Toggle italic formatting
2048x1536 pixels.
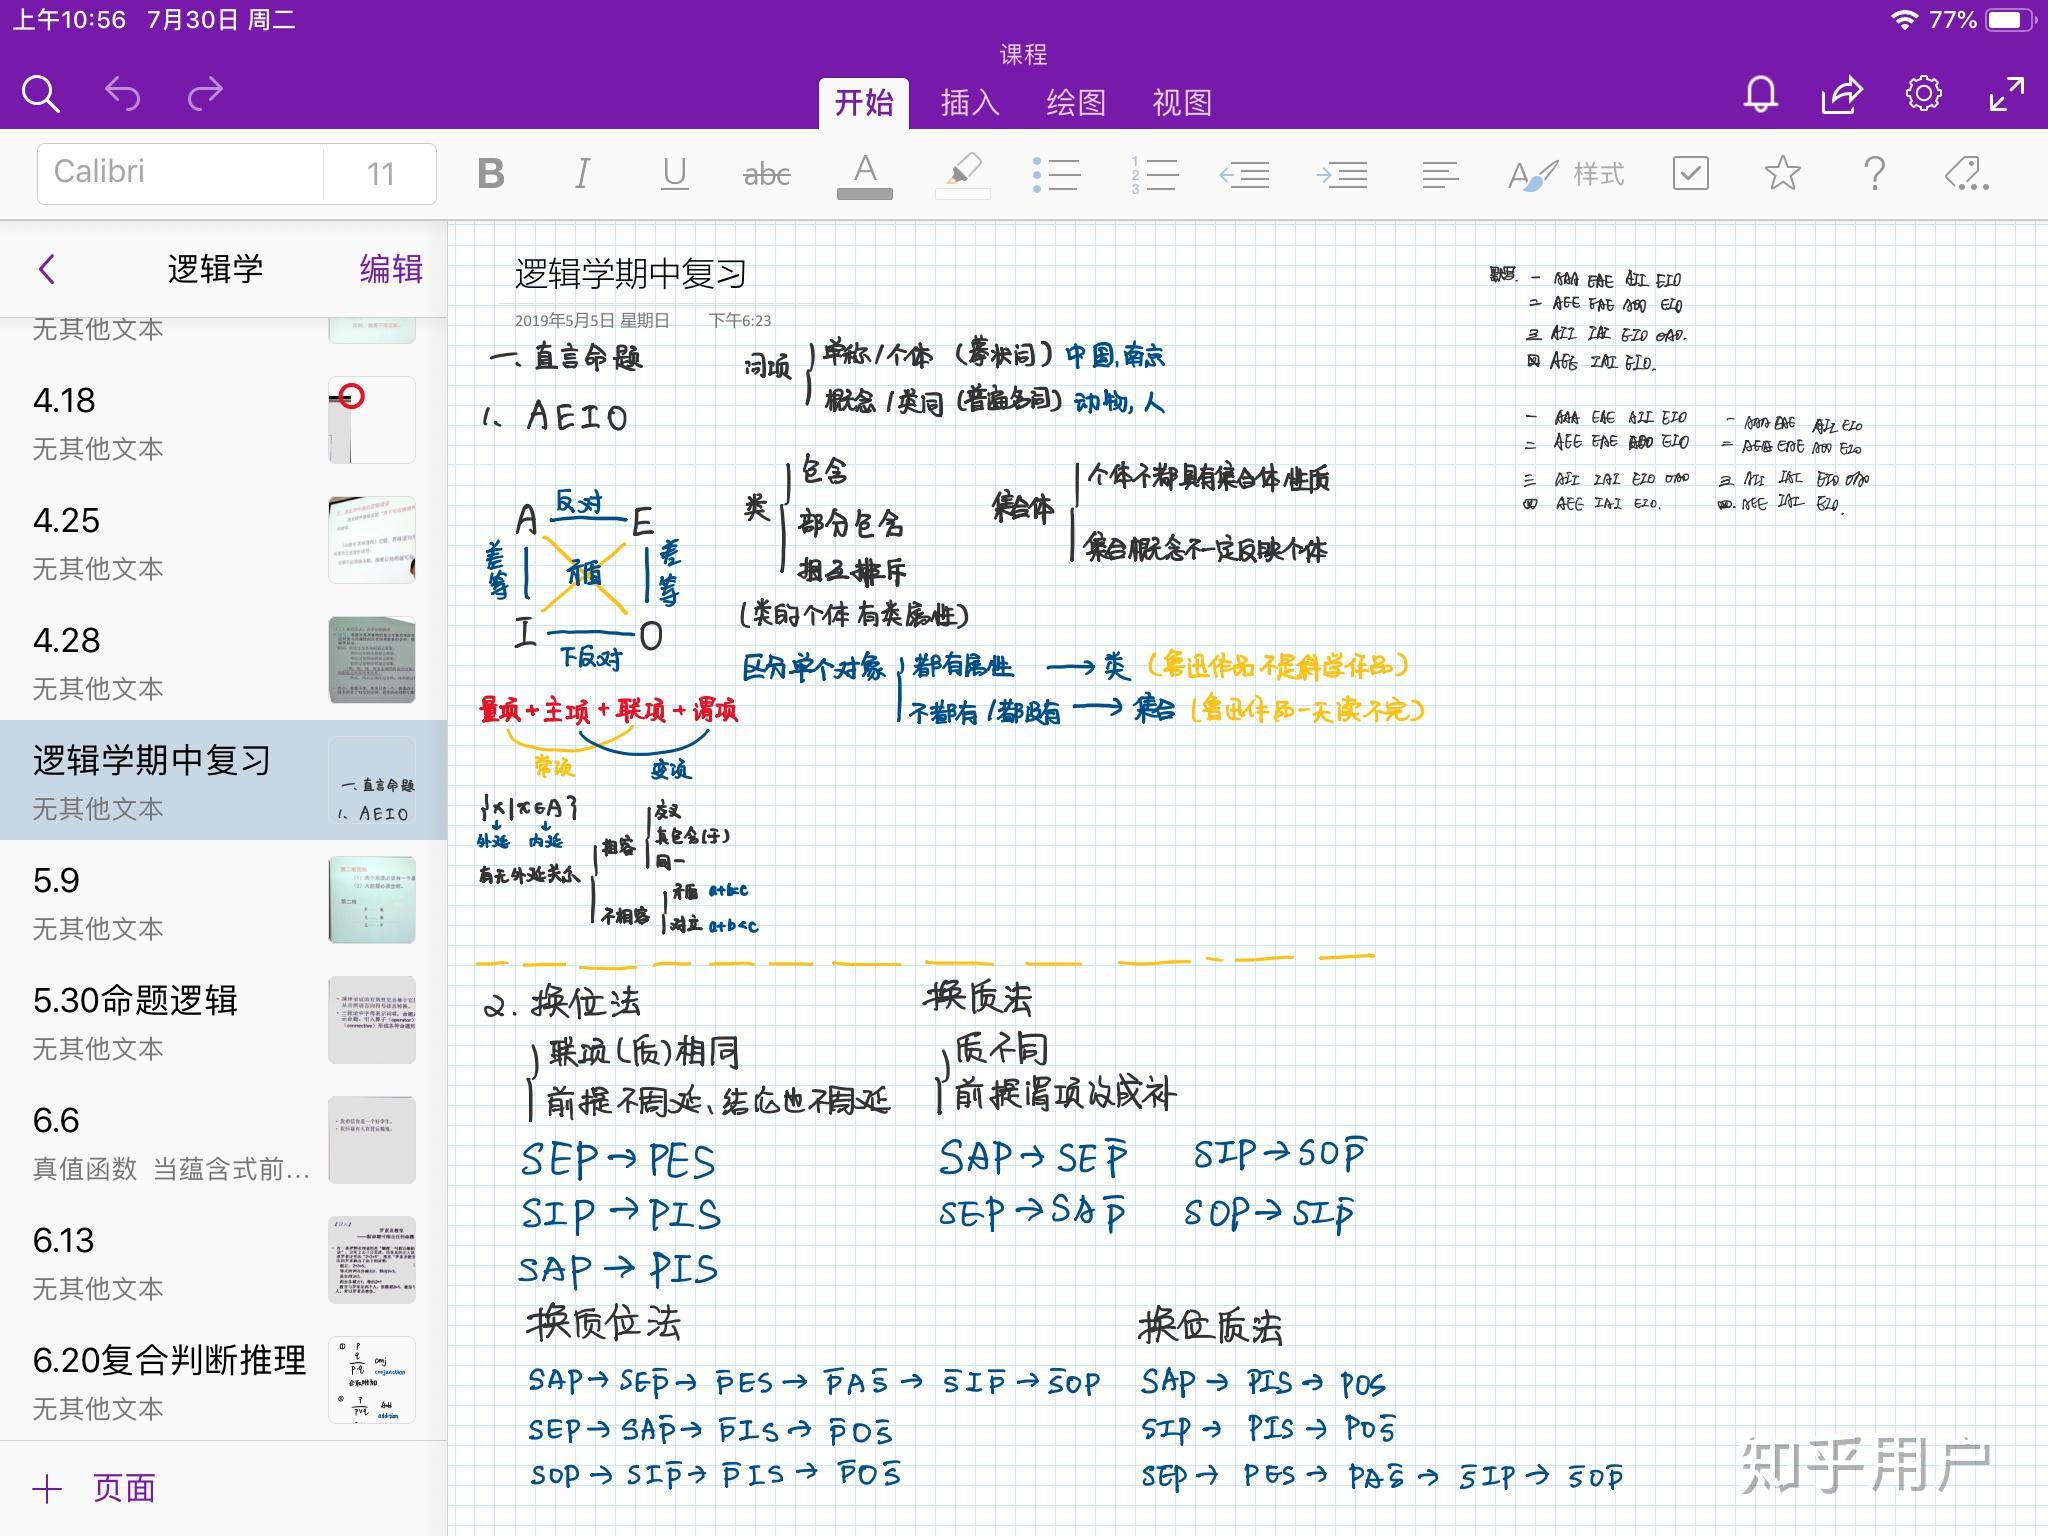581,172
